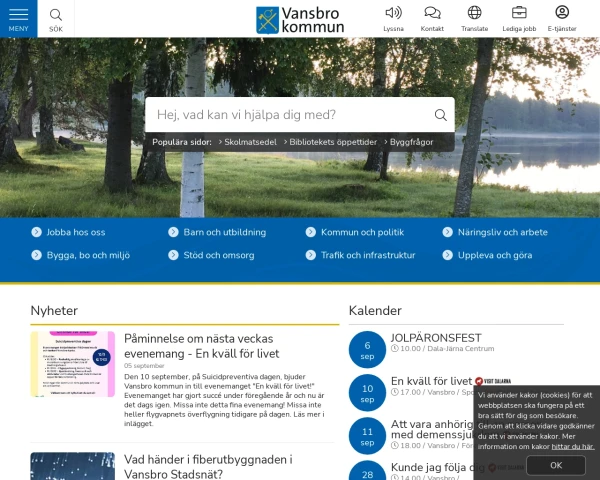Screen dimensions: 600x480
Task: Click 'Populära sidor:' label
Action: point(182,142)
